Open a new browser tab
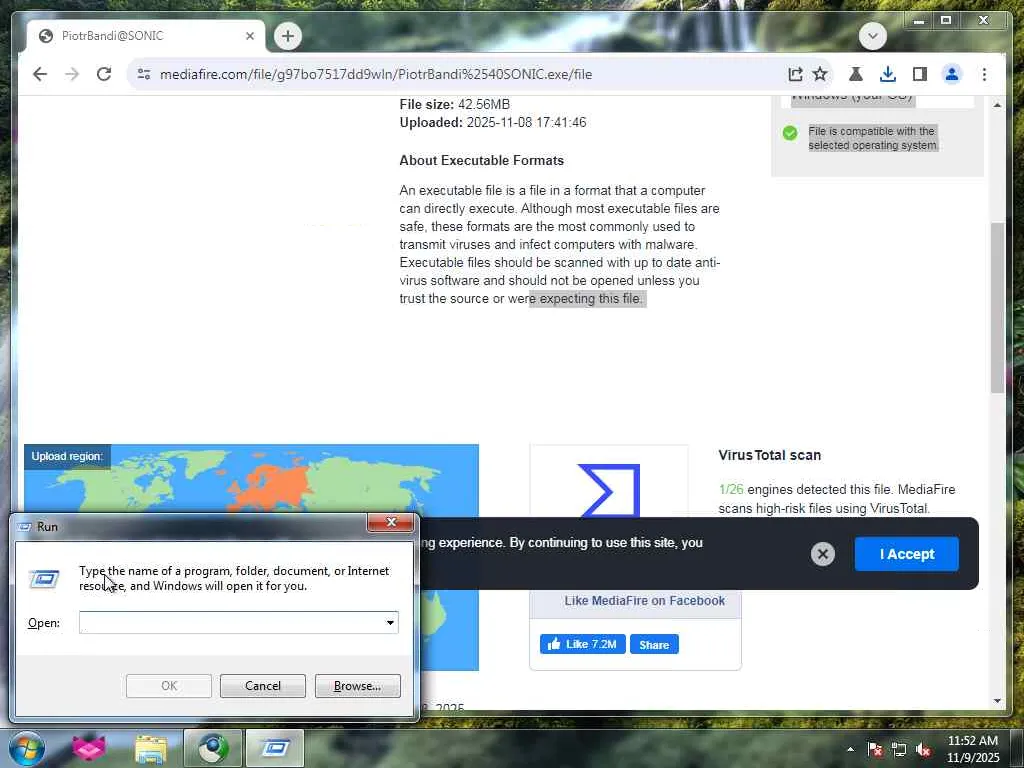 pyautogui.click(x=288, y=36)
